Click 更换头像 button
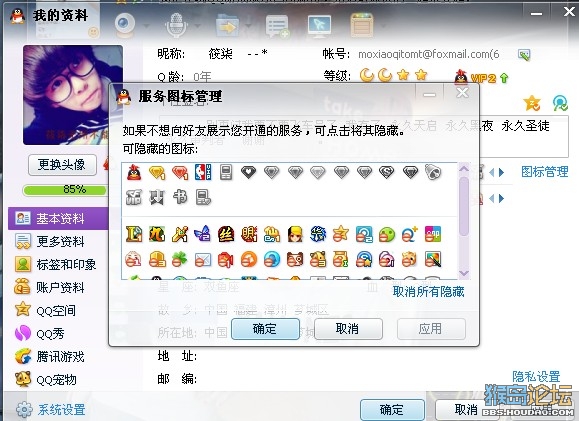The height and width of the screenshot is (421, 579). point(62,165)
